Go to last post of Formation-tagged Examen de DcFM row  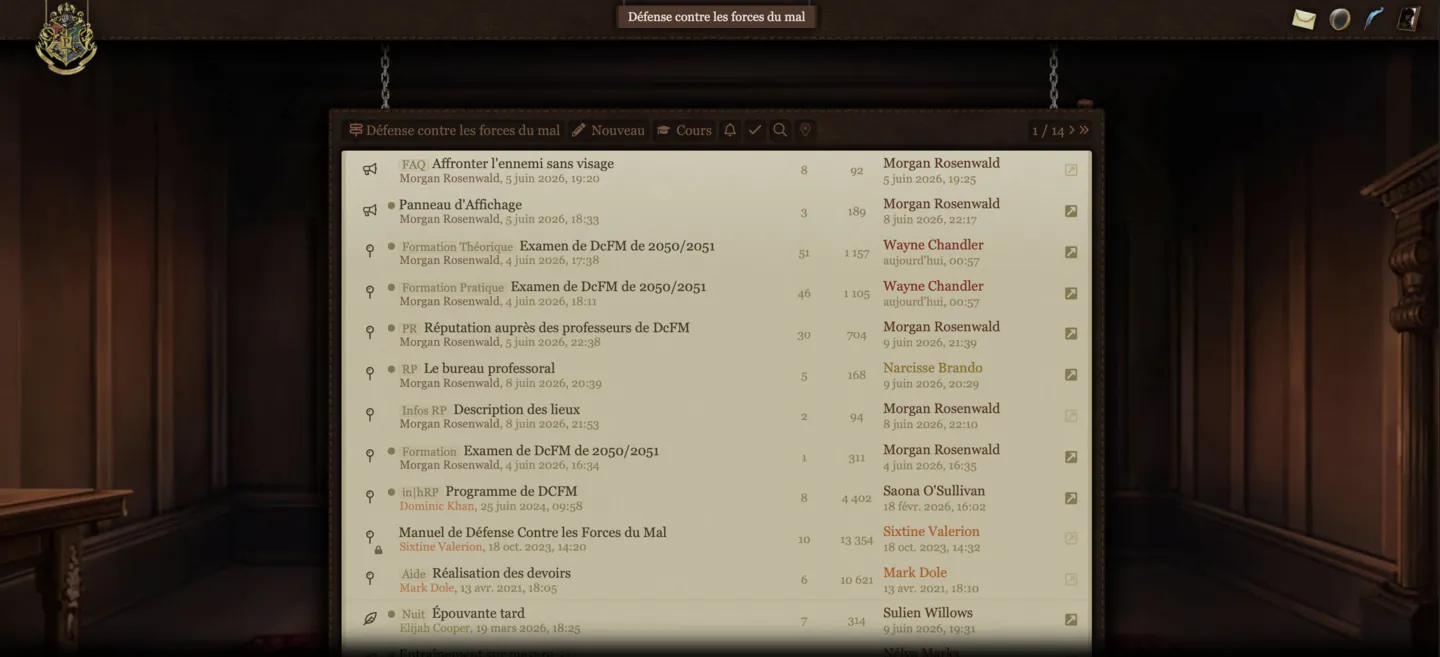tap(1071, 457)
